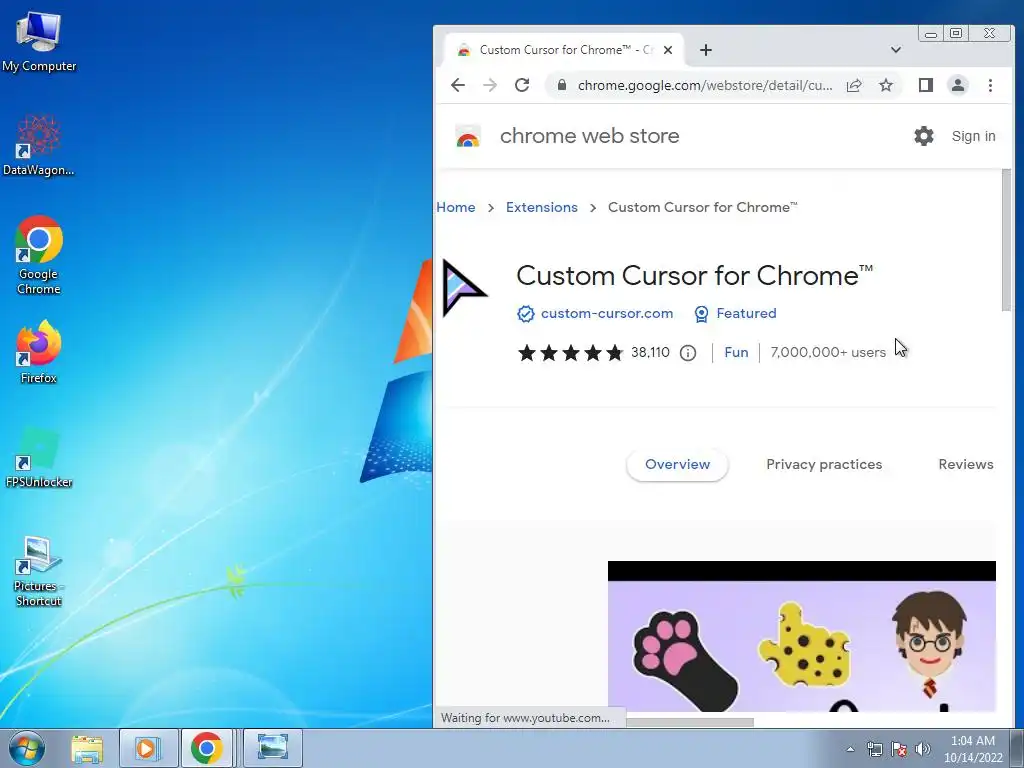1024x768 pixels.
Task: Click the Custom Cursor for Chrome heading
Action: pyautogui.click(x=694, y=276)
